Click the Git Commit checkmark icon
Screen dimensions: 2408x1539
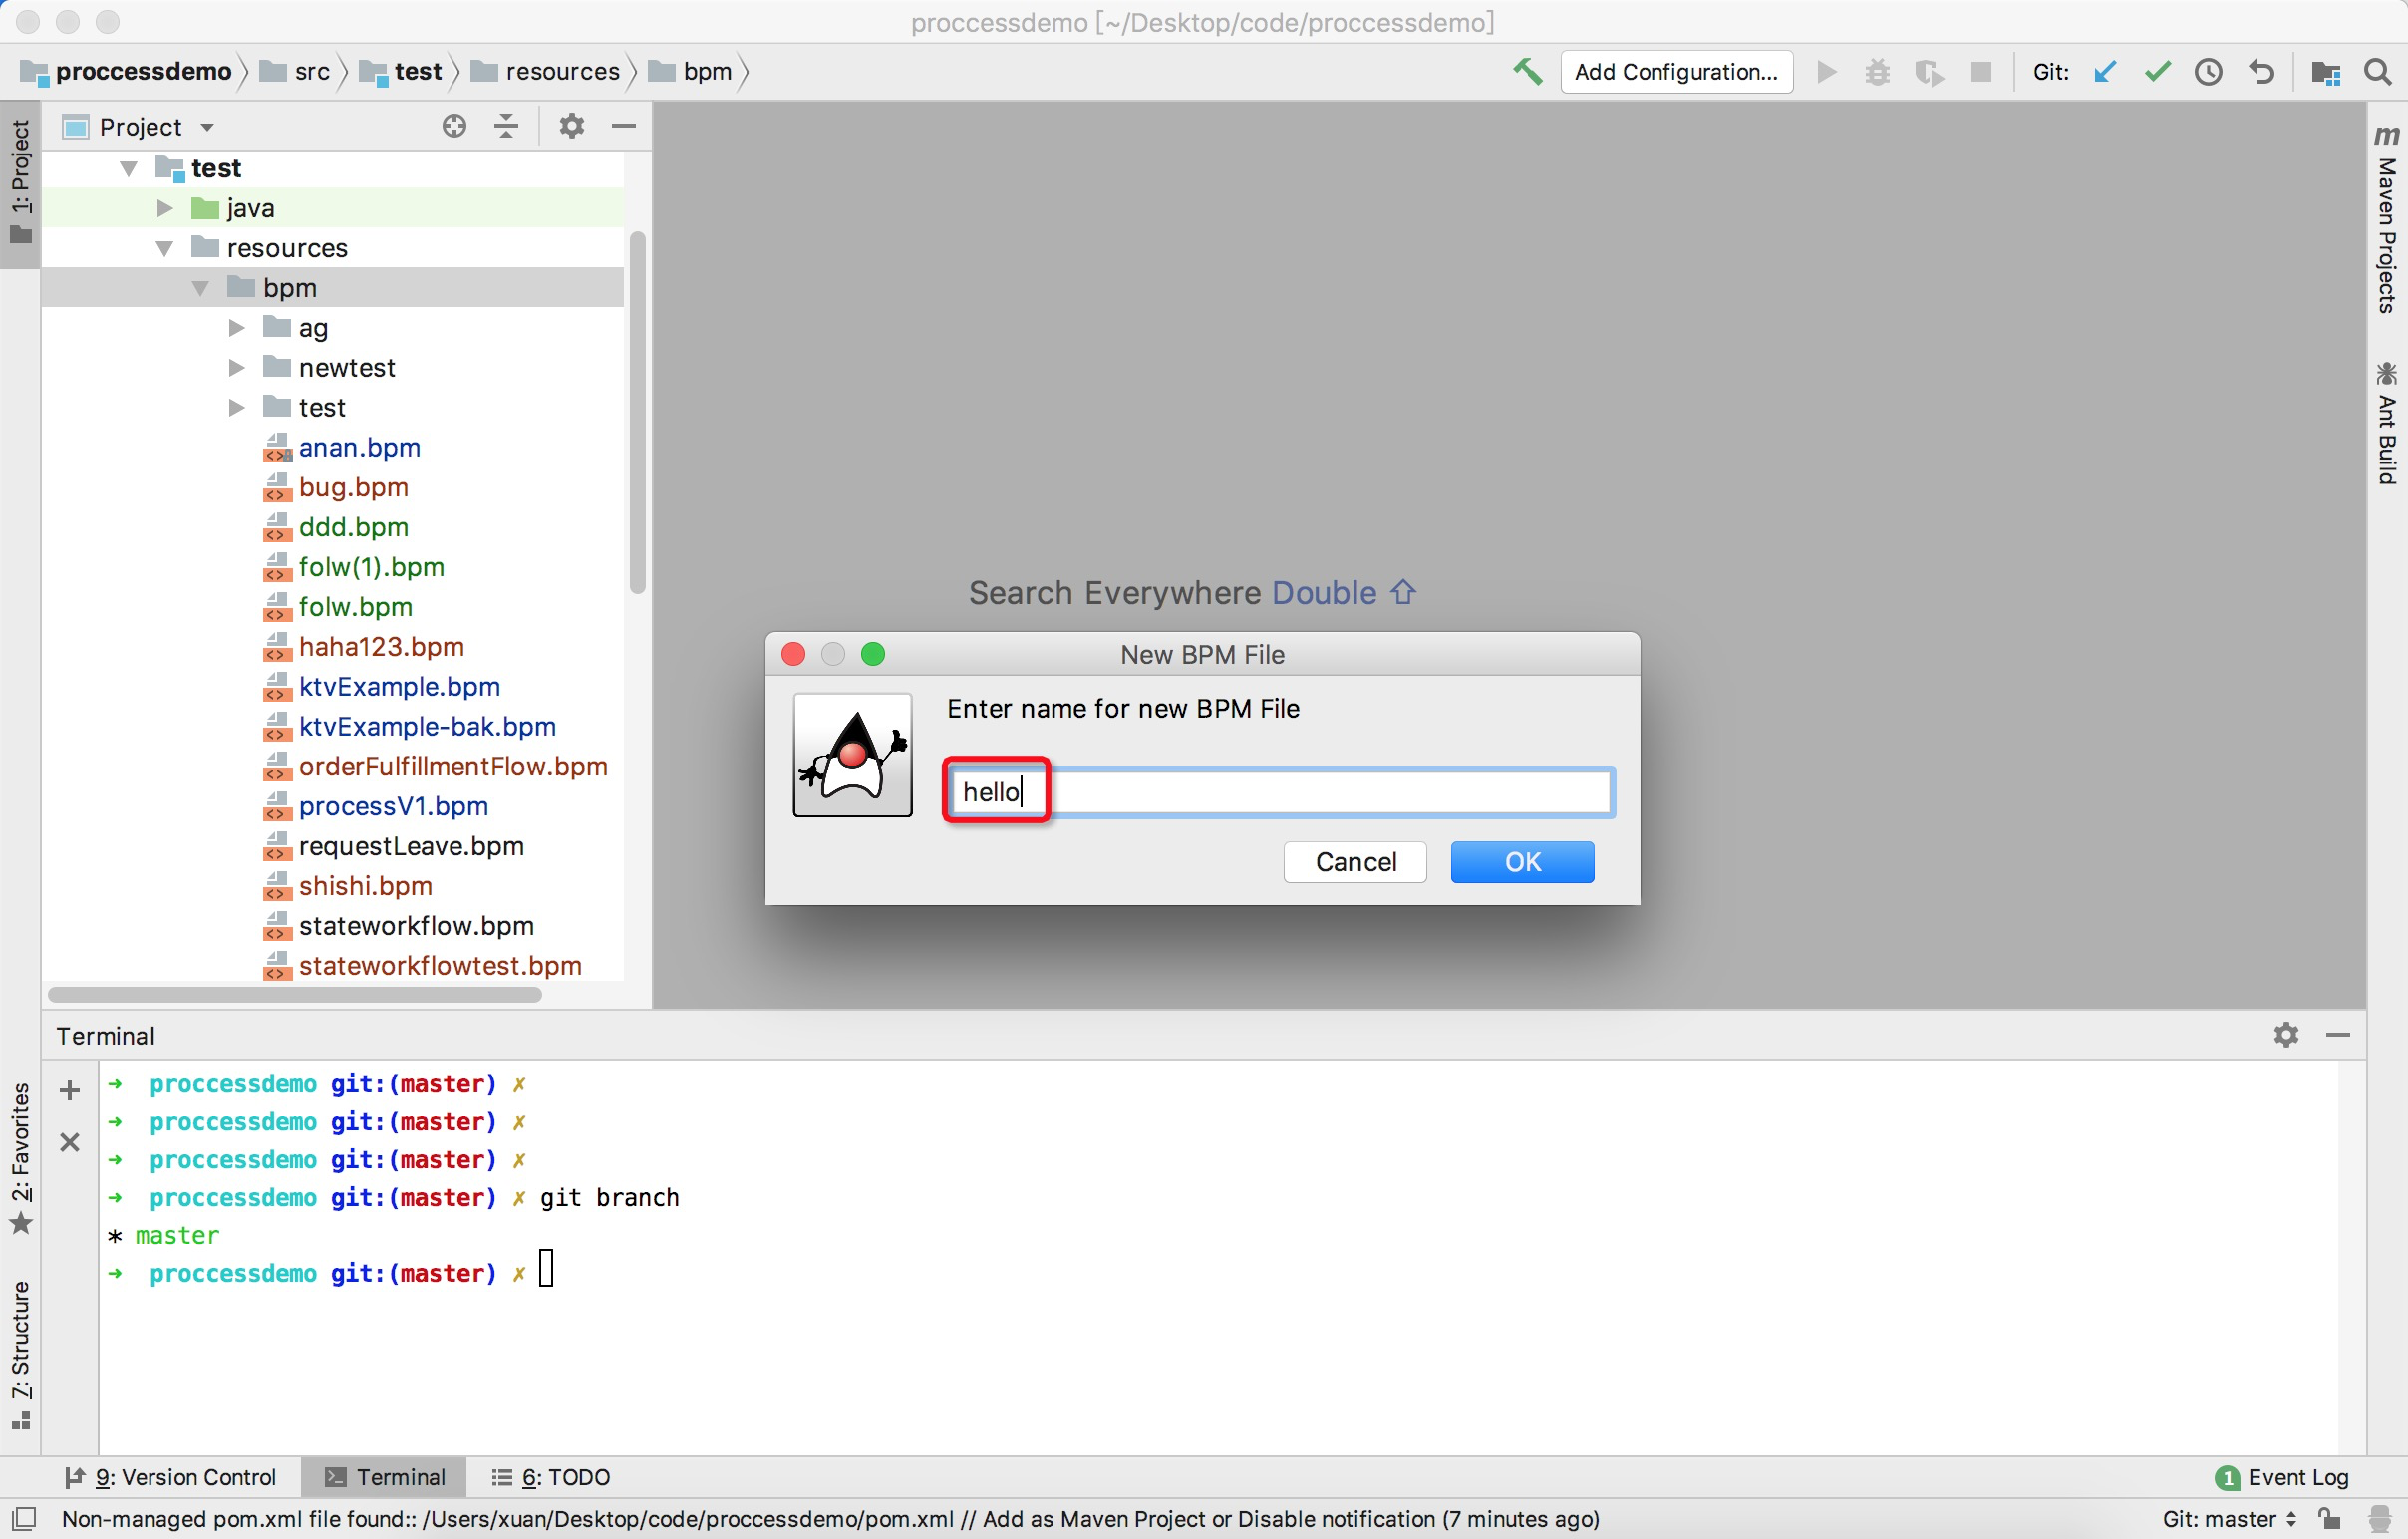click(x=2157, y=72)
